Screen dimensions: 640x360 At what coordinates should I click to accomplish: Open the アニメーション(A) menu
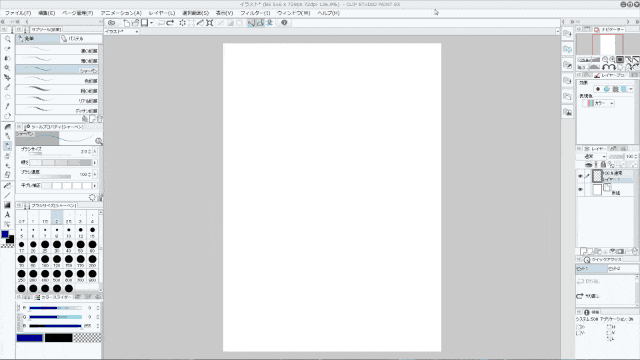121,13
